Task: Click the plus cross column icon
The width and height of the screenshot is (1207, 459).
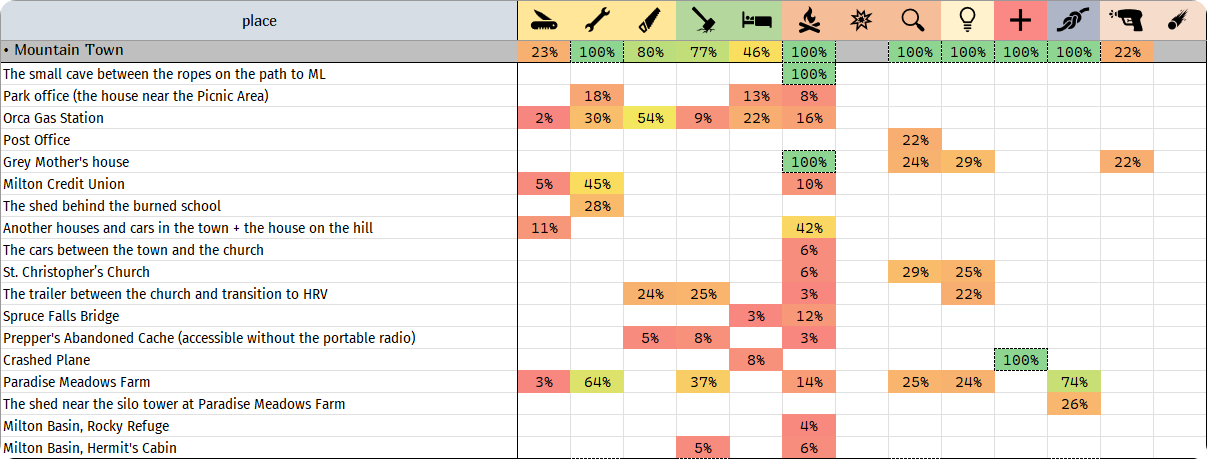Action: click(1020, 20)
